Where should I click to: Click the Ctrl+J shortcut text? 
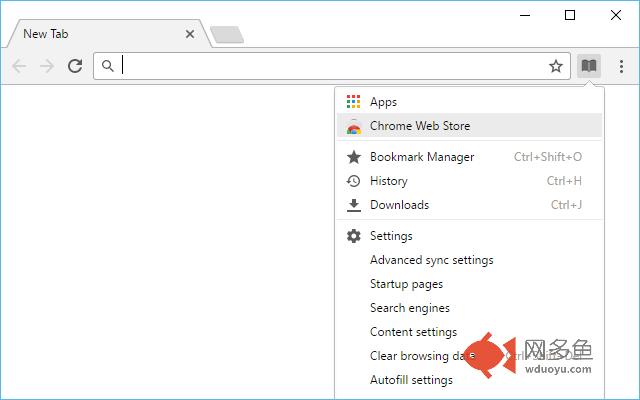[x=567, y=205]
